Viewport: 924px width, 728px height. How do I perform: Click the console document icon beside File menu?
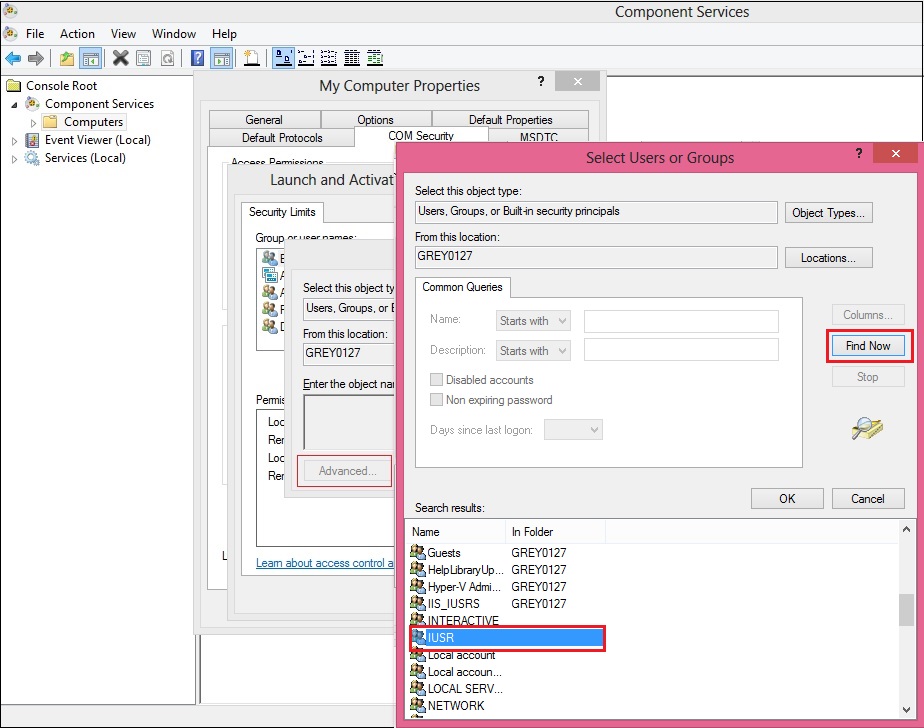click(x=10, y=34)
